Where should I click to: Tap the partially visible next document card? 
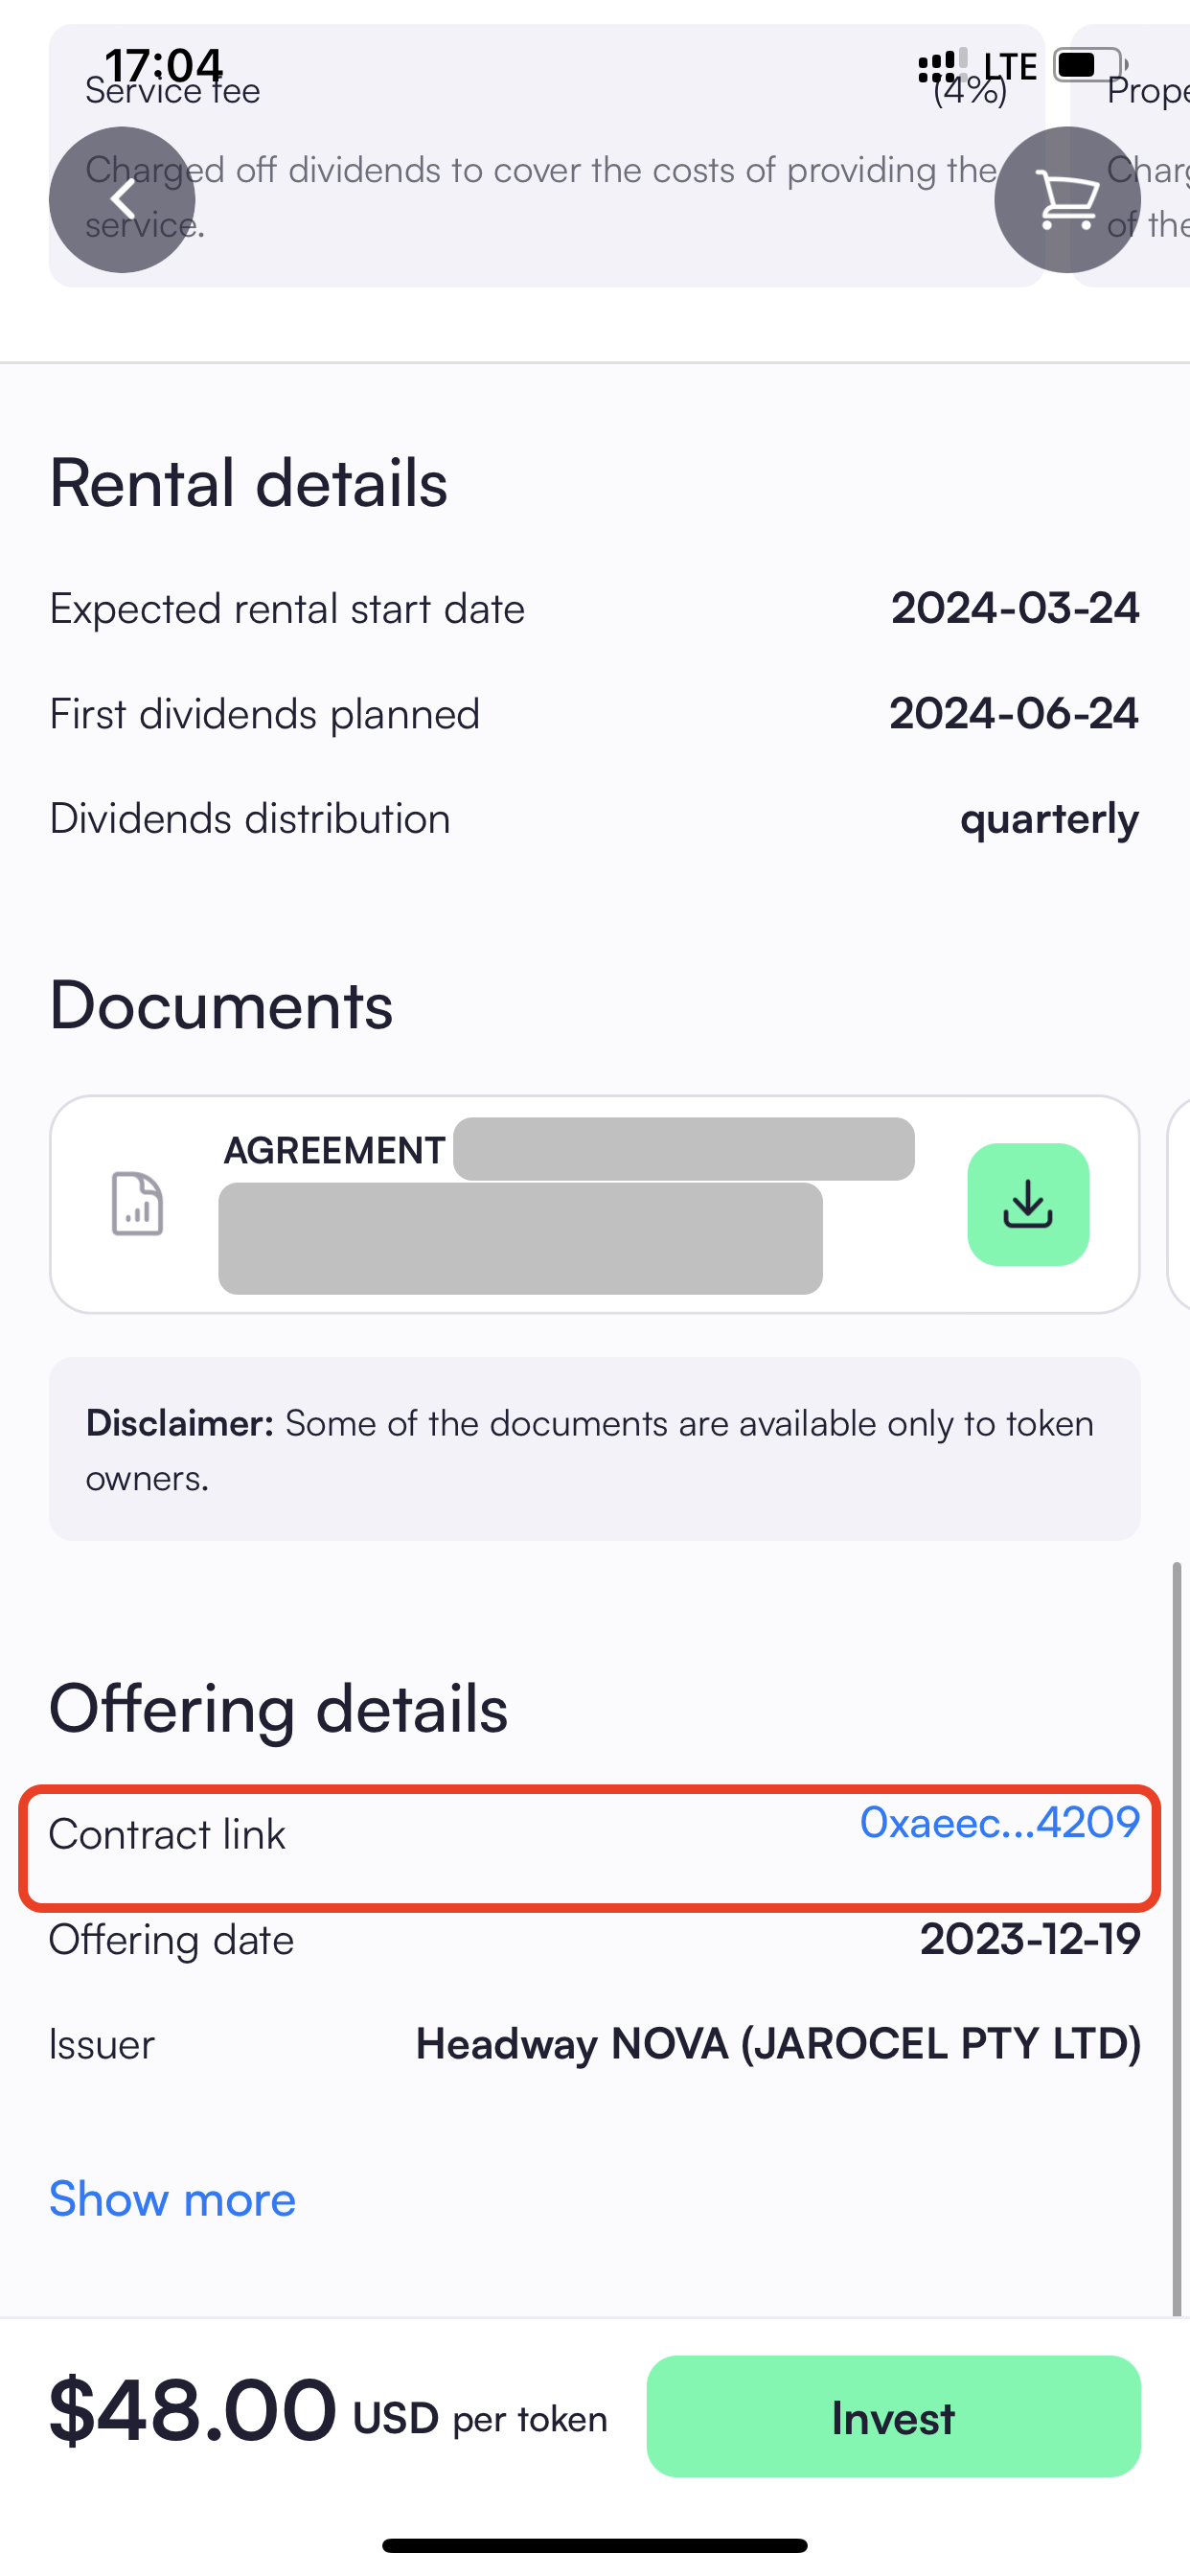tap(1179, 1204)
